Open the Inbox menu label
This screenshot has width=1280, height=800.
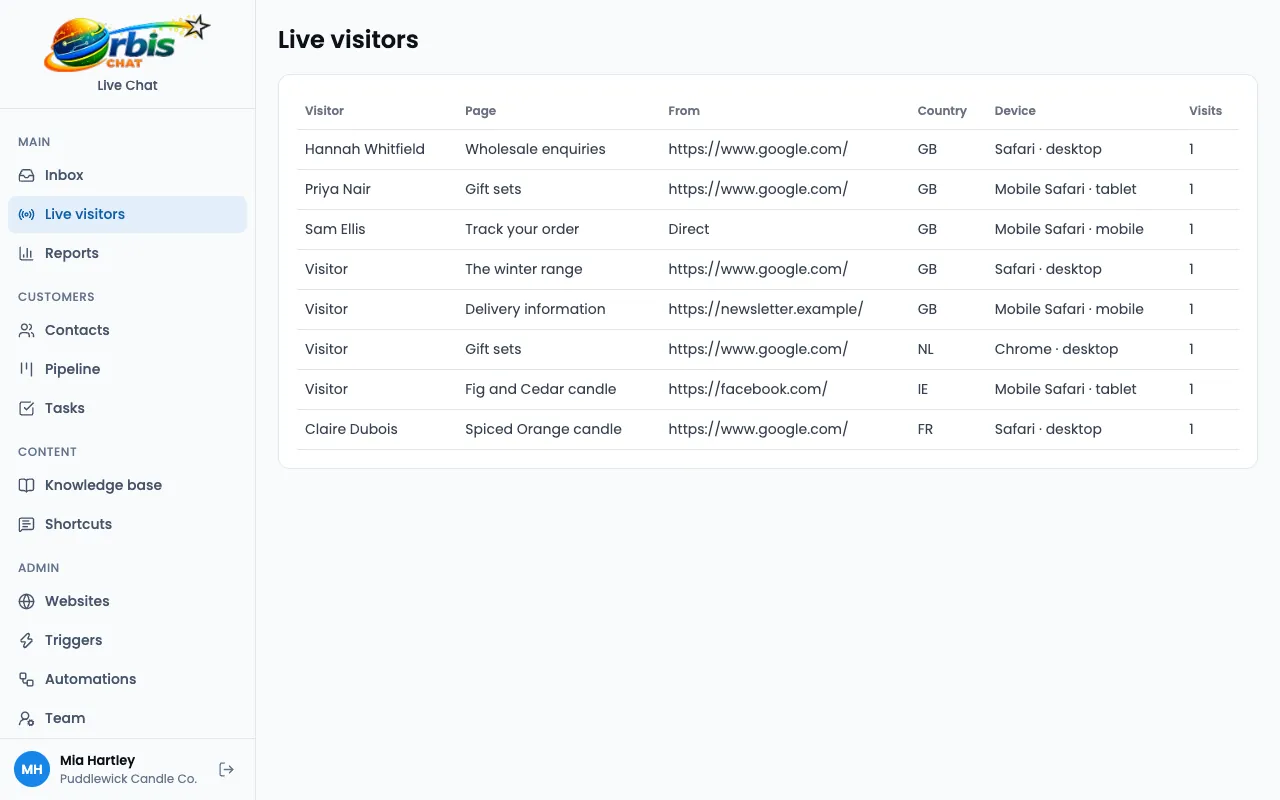point(64,175)
